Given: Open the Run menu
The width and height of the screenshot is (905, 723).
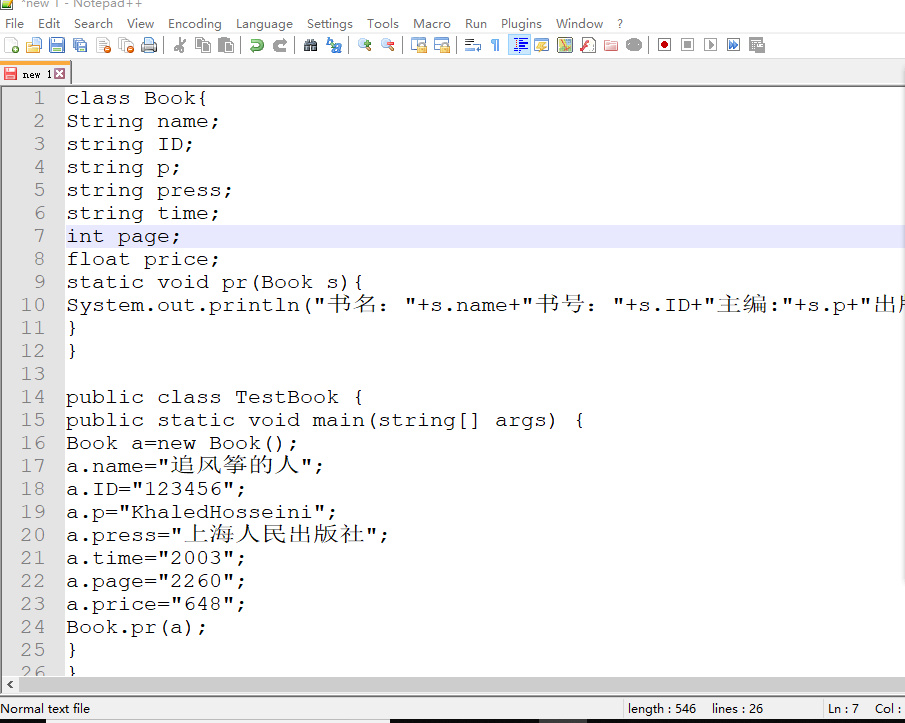Looking at the screenshot, I should pos(476,24).
